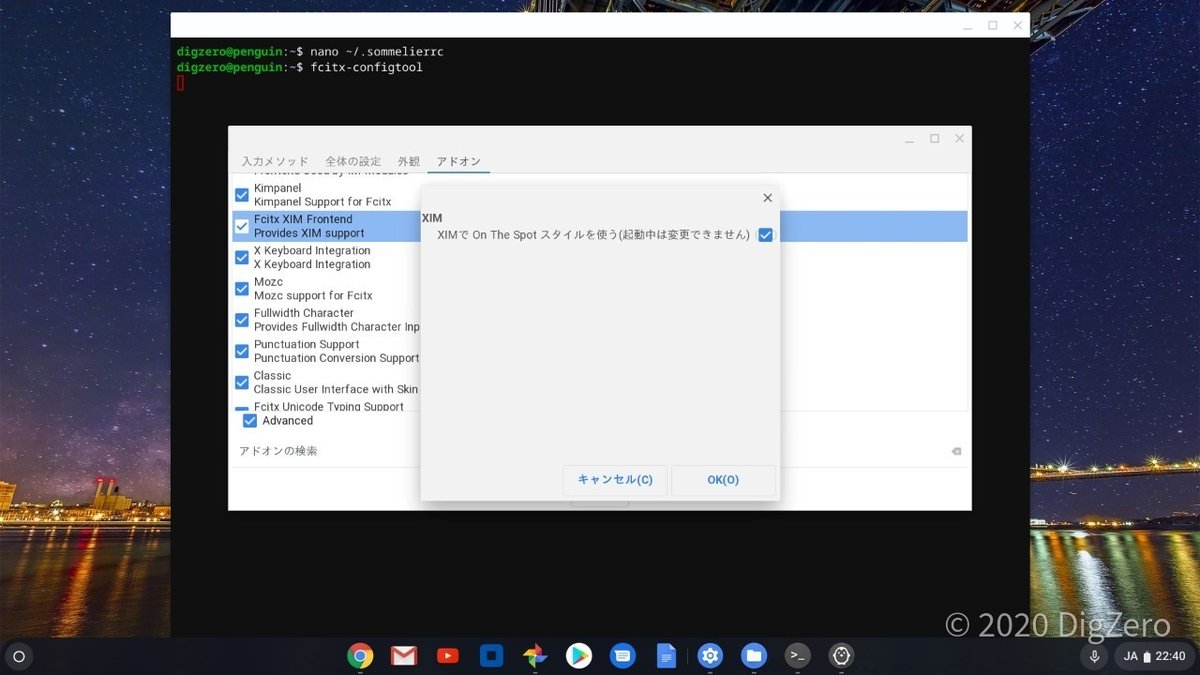Switch to 入力メソッド tab
Viewport: 1200px width, 675px height.
coord(275,161)
